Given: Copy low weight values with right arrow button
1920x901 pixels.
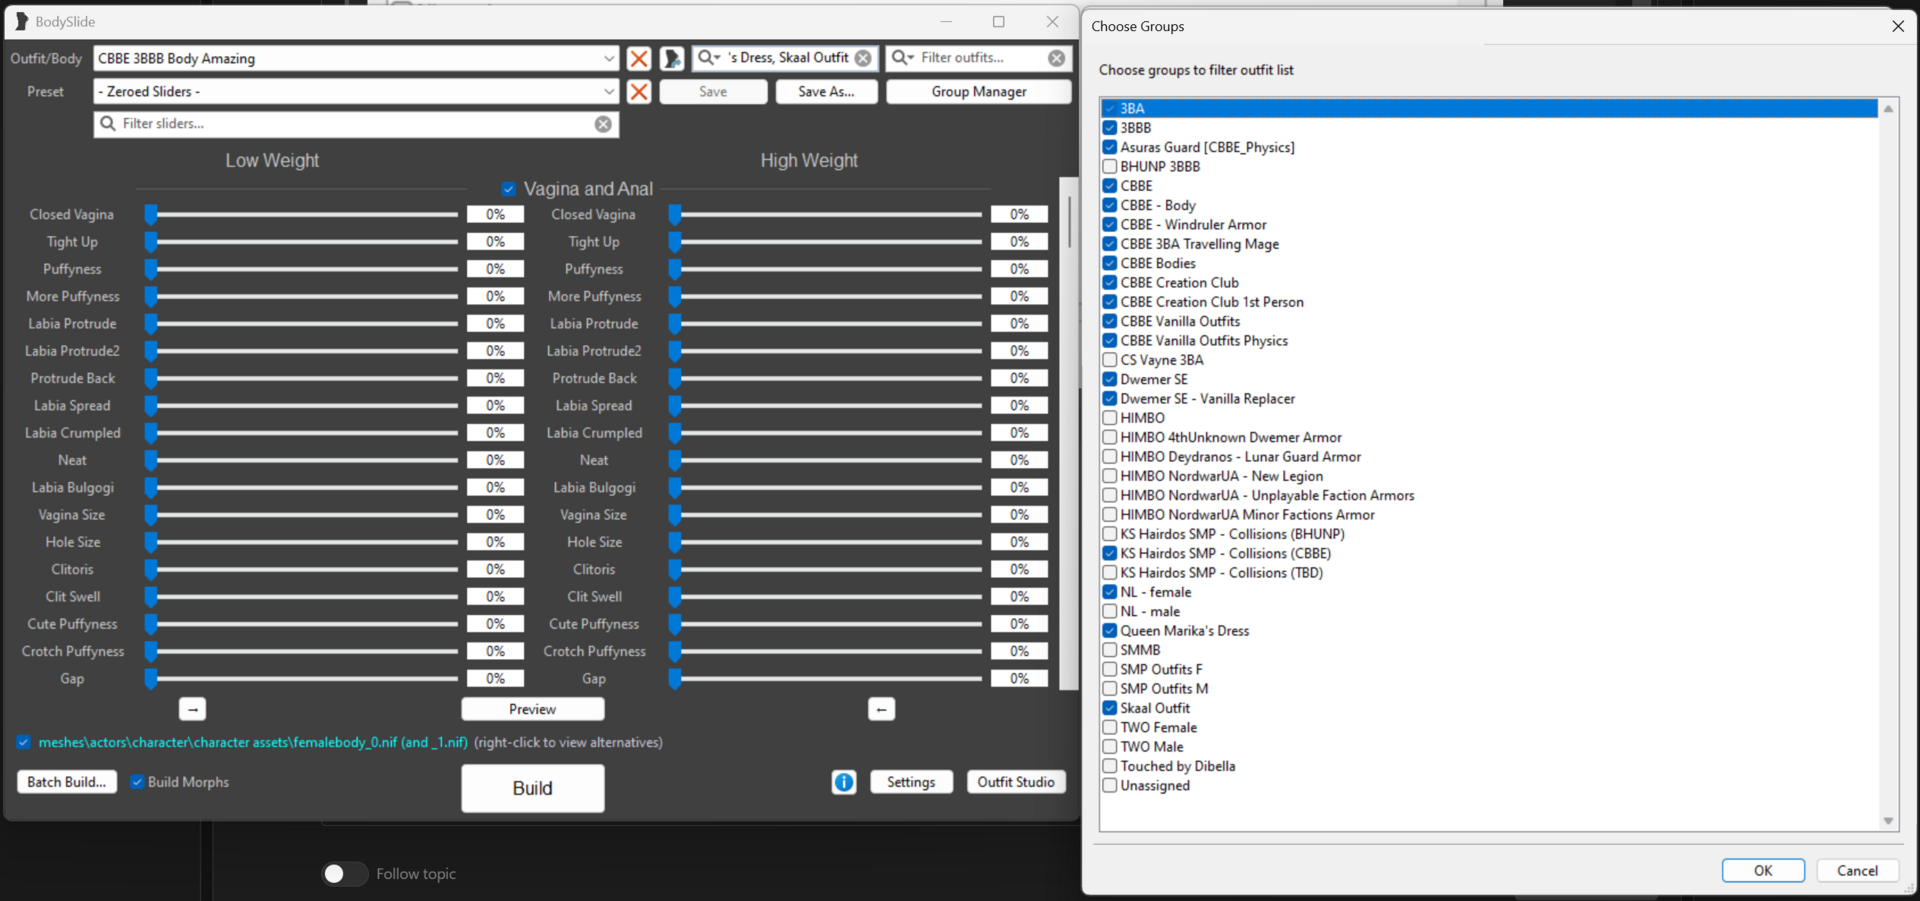Looking at the screenshot, I should pyautogui.click(x=193, y=709).
